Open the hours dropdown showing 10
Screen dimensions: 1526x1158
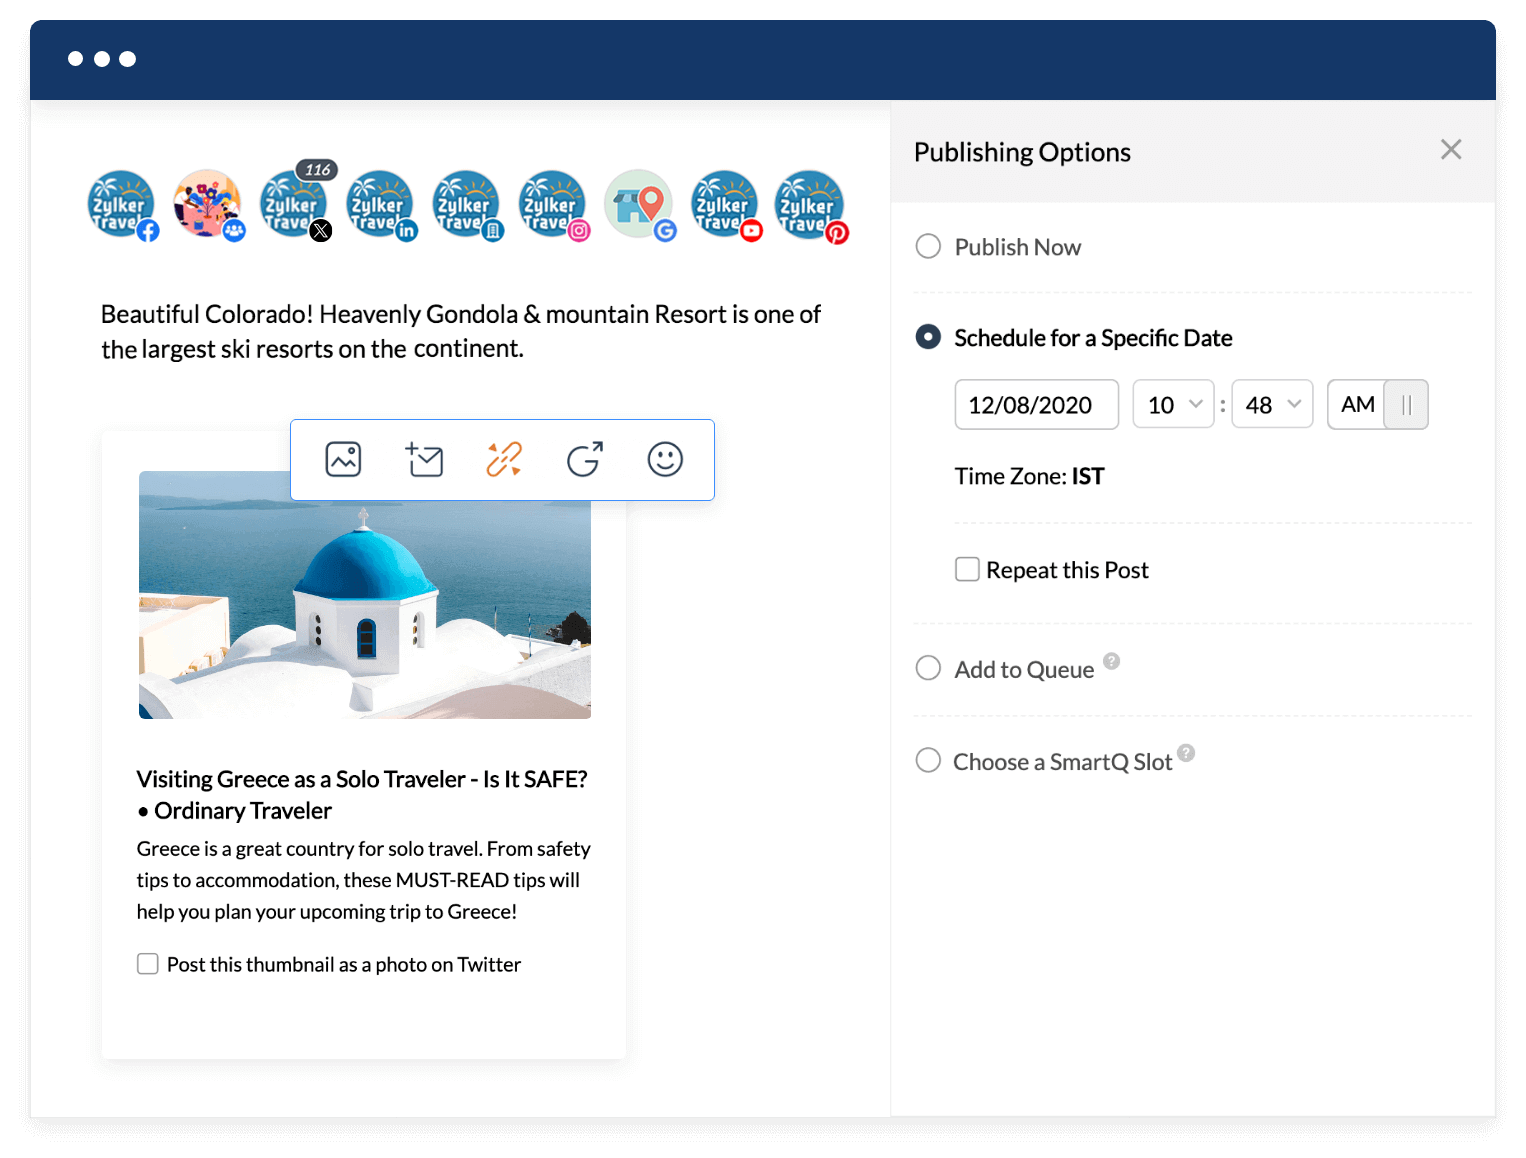[1172, 404]
